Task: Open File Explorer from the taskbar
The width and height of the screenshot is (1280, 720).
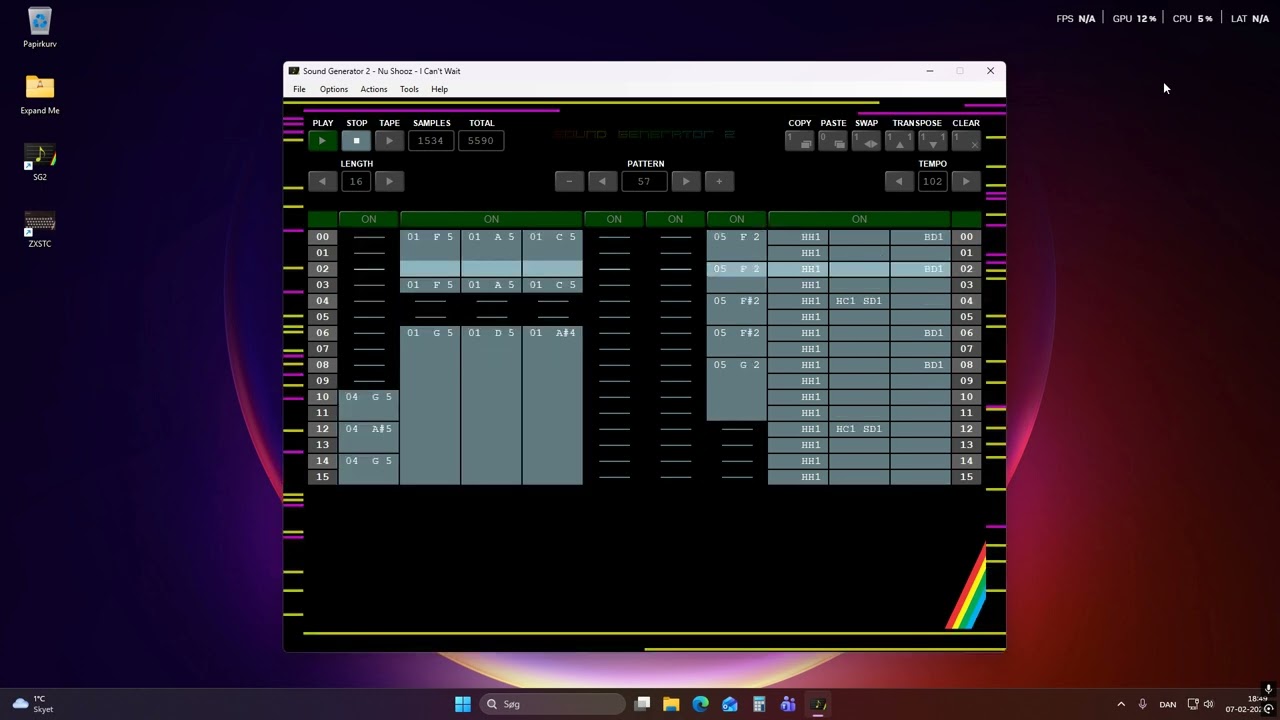Action: point(671,704)
